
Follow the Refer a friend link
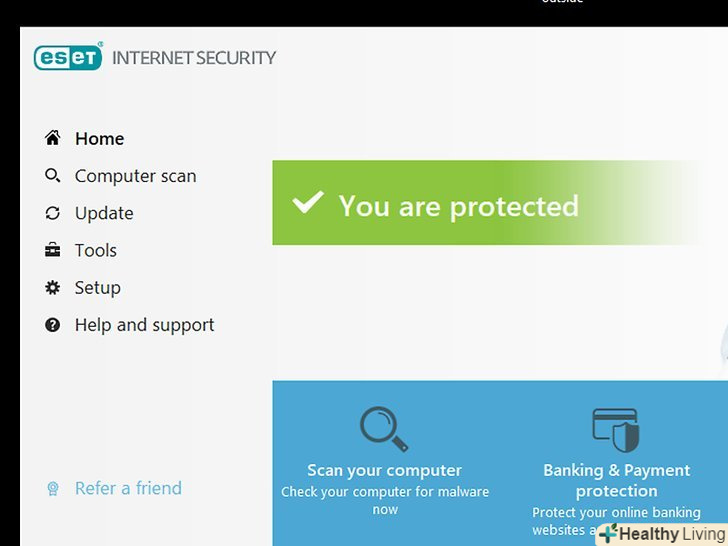[128, 488]
